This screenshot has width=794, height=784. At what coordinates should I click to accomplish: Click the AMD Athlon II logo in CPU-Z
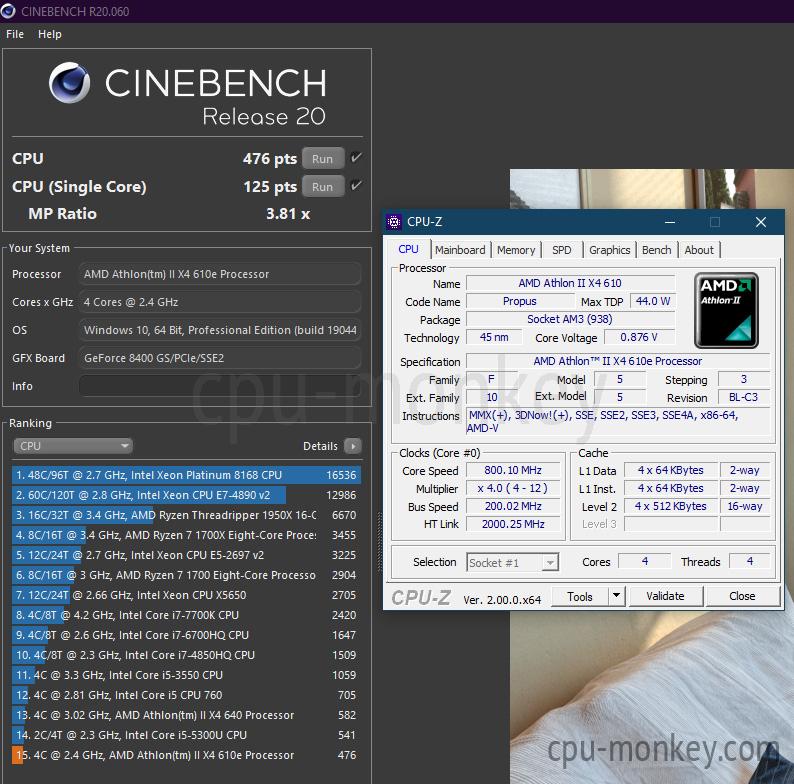(x=726, y=310)
